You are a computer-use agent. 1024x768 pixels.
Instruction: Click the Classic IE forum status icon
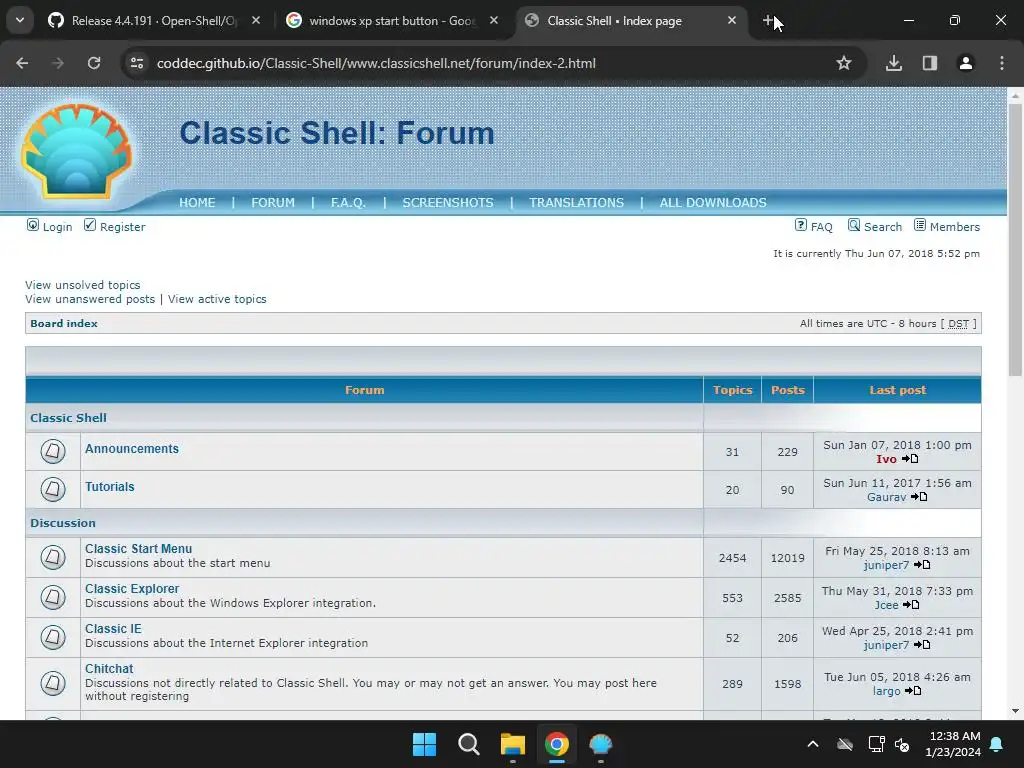click(x=53, y=637)
